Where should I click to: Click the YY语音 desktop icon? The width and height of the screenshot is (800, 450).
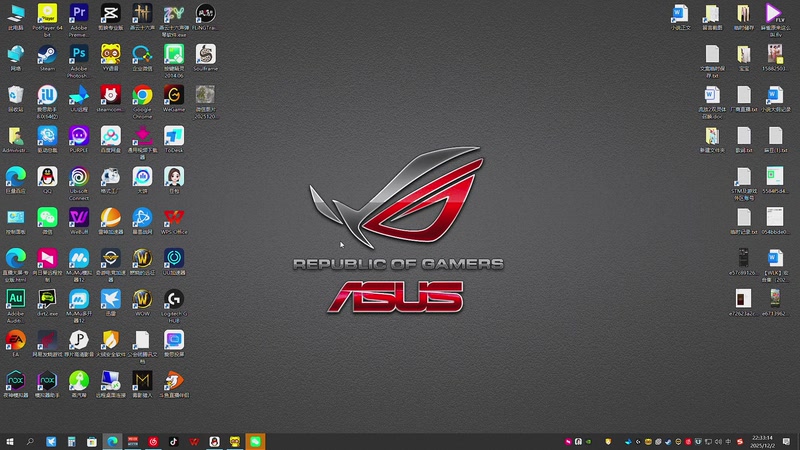point(111,57)
